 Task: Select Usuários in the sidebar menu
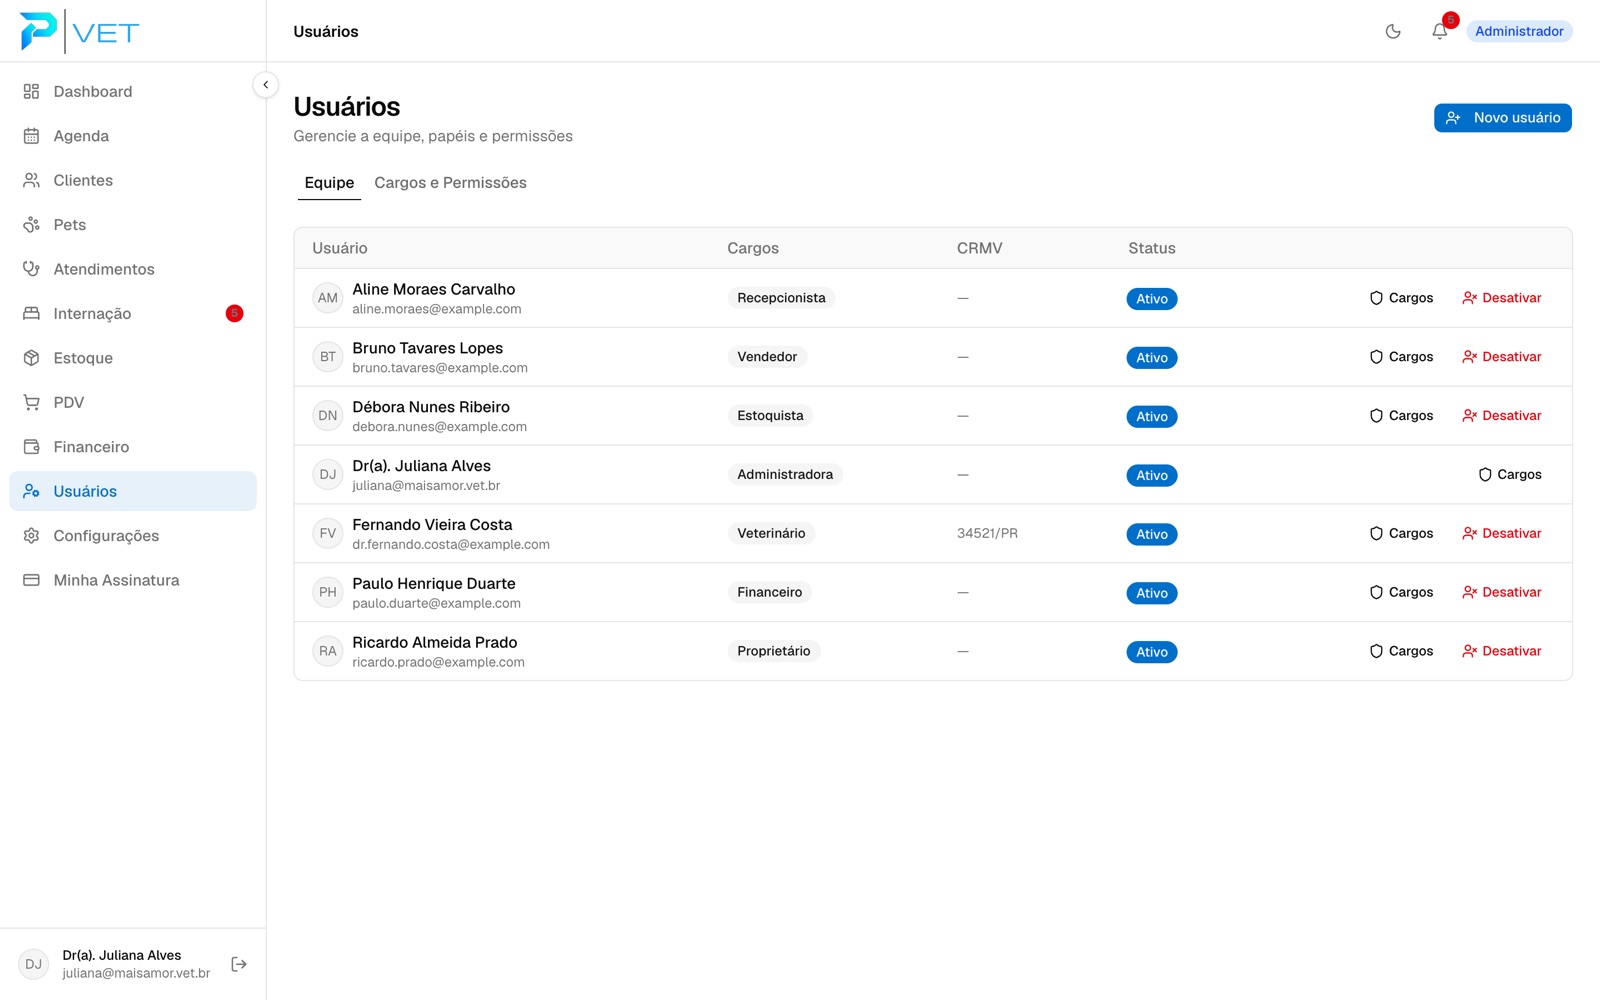133,491
